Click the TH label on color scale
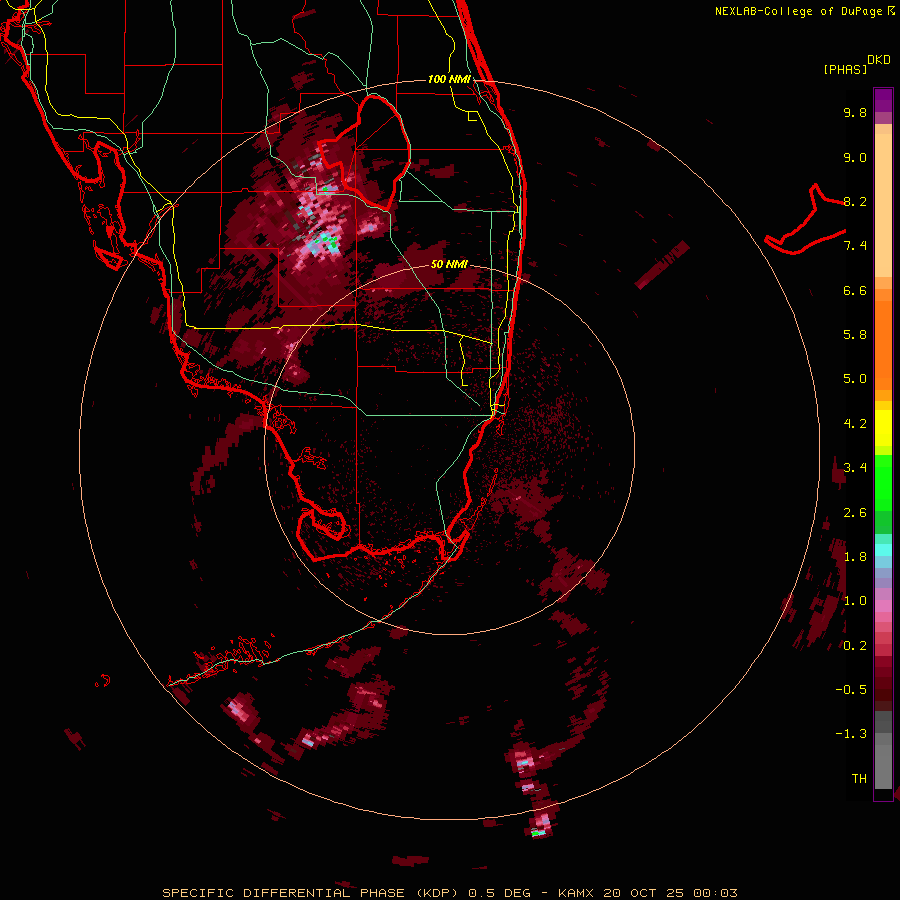Viewport: 900px width, 900px height. pyautogui.click(x=859, y=779)
